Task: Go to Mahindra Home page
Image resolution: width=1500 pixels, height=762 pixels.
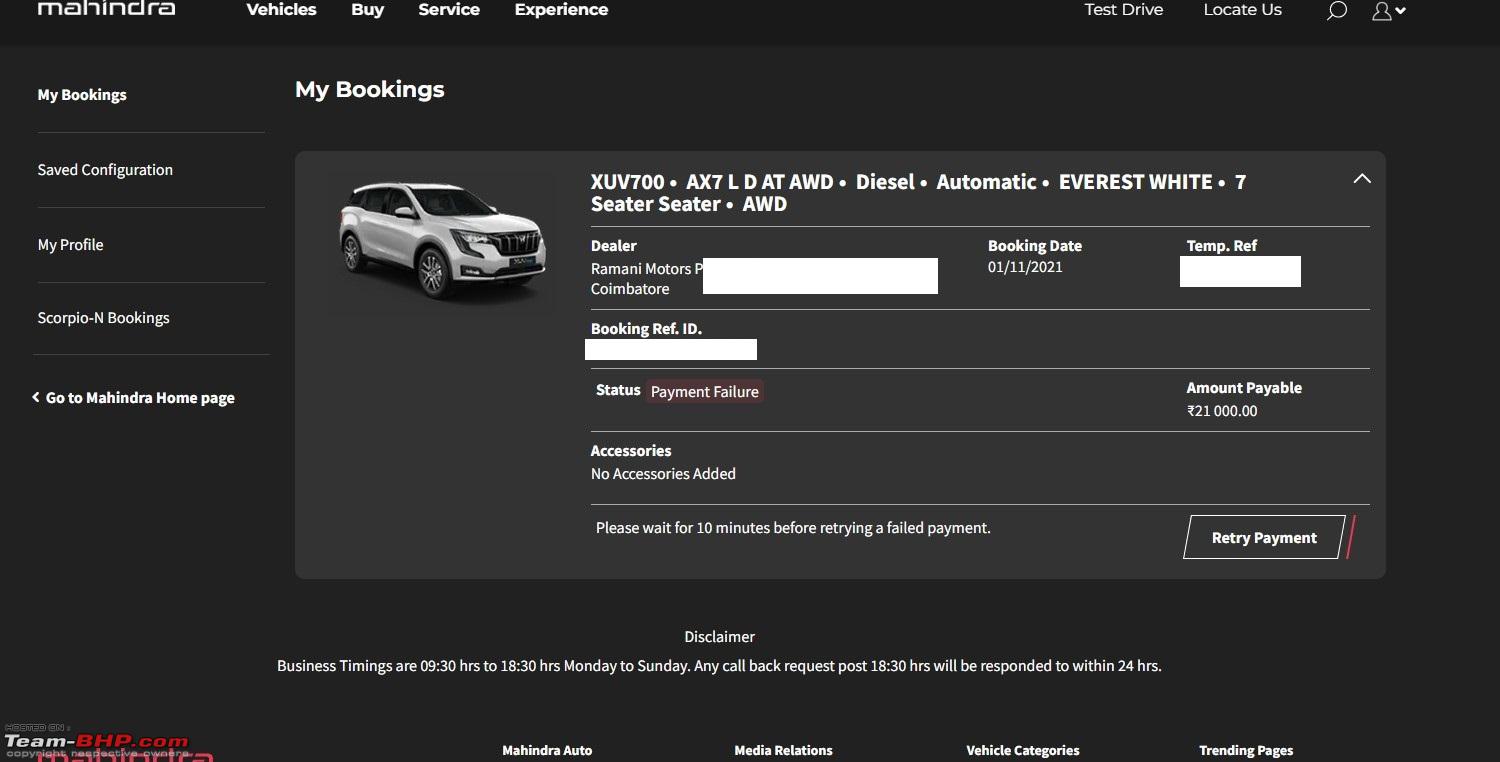Action: (134, 398)
